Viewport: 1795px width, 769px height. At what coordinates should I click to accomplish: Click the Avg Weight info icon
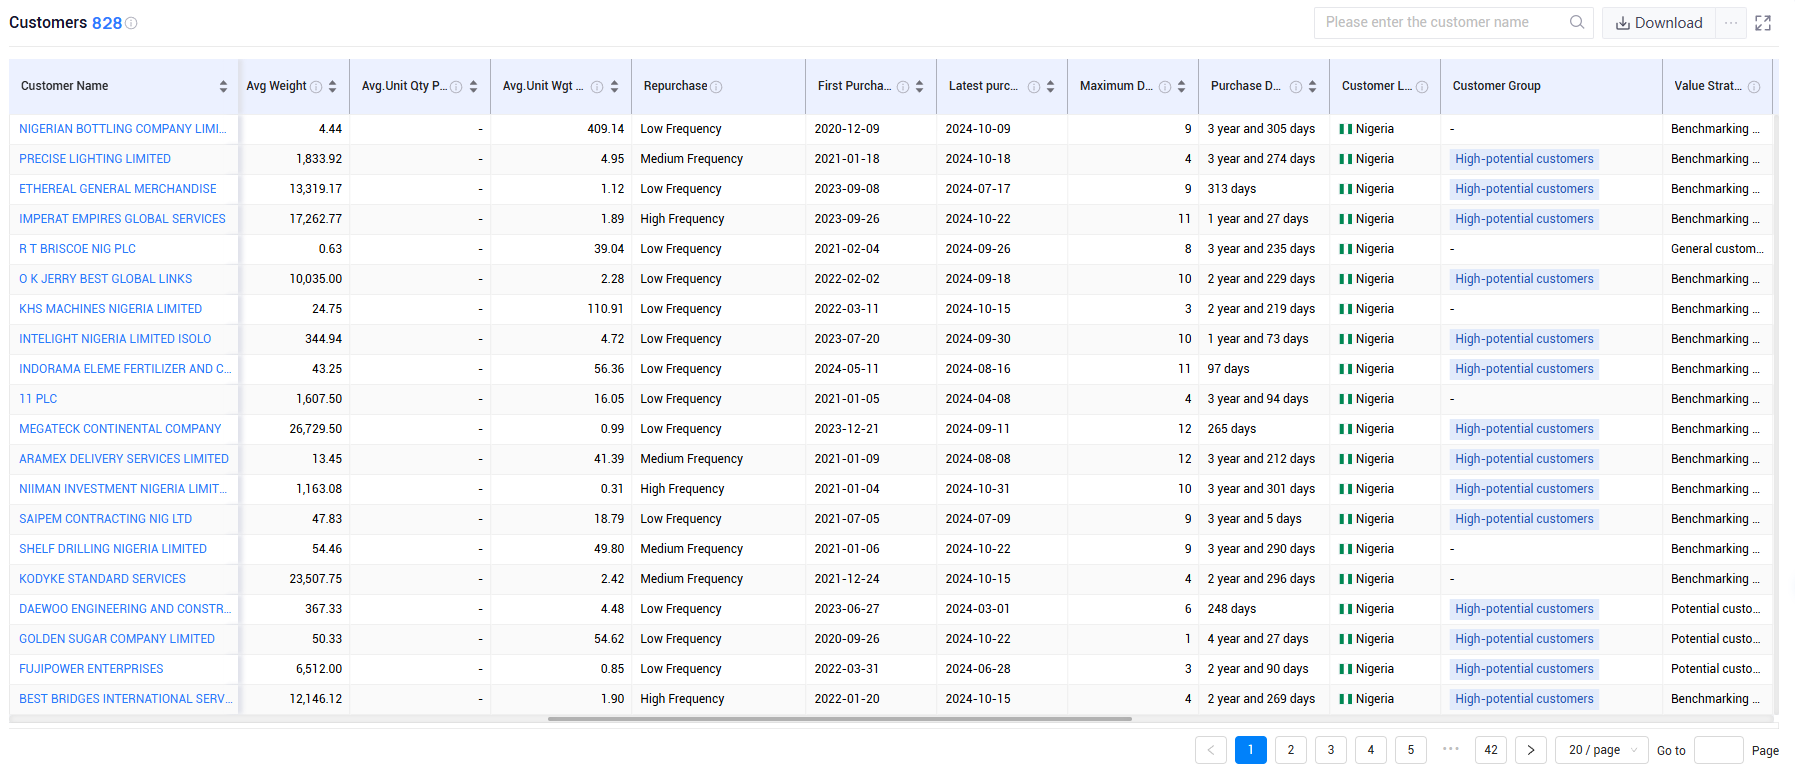[x=316, y=87]
